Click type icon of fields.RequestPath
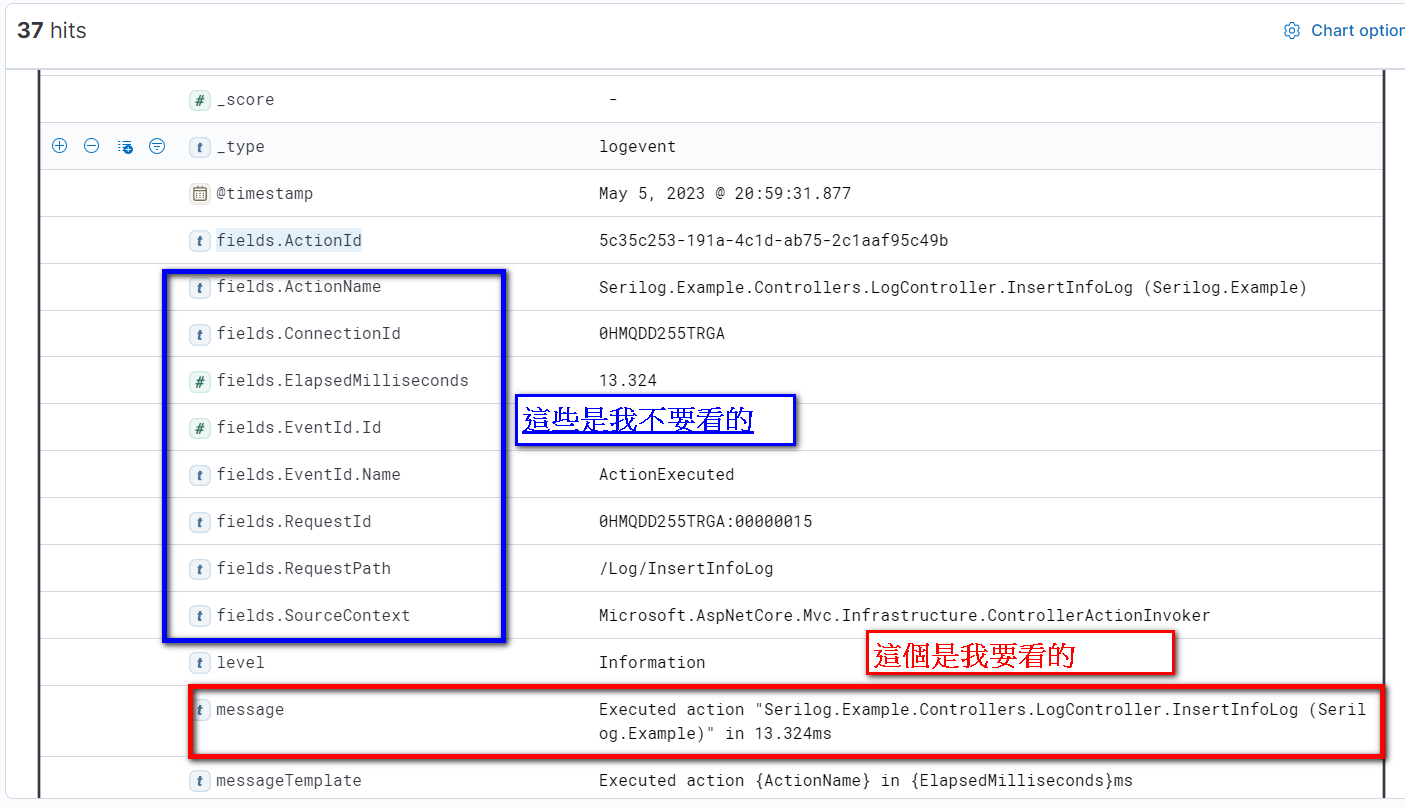The height and width of the screenshot is (808, 1405). click(200, 569)
